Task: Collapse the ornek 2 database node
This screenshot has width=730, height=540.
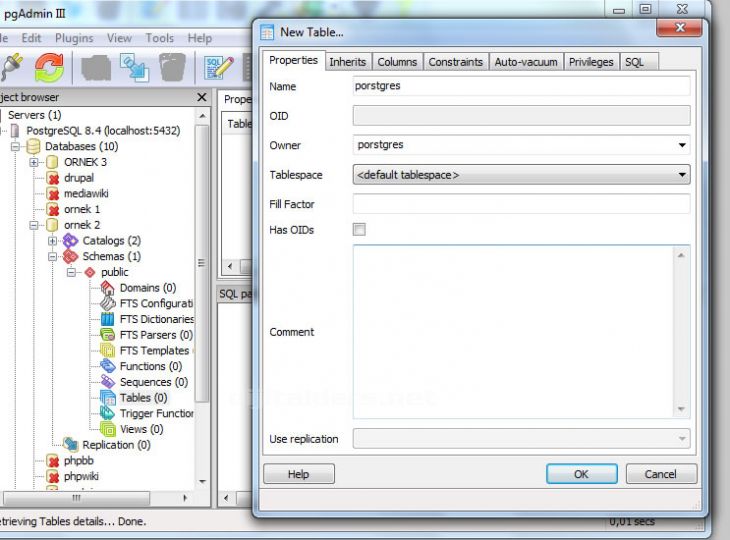Action: point(34,225)
